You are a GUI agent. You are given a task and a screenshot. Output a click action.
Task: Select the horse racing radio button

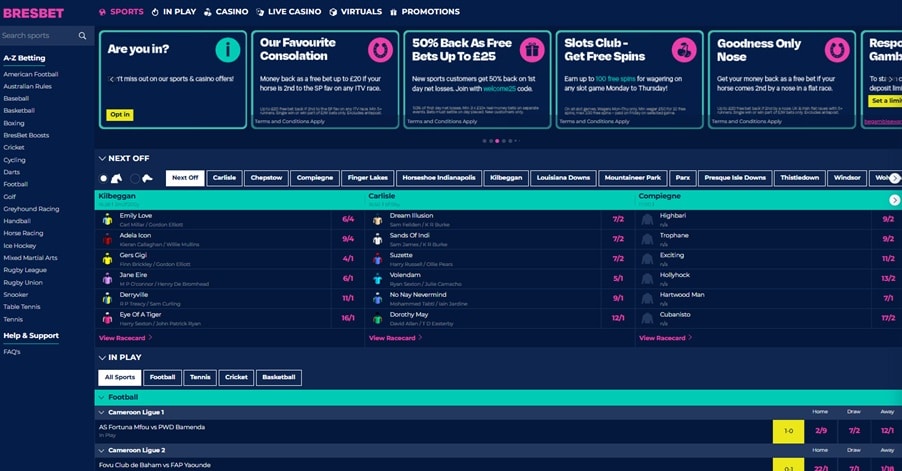tap(104, 178)
